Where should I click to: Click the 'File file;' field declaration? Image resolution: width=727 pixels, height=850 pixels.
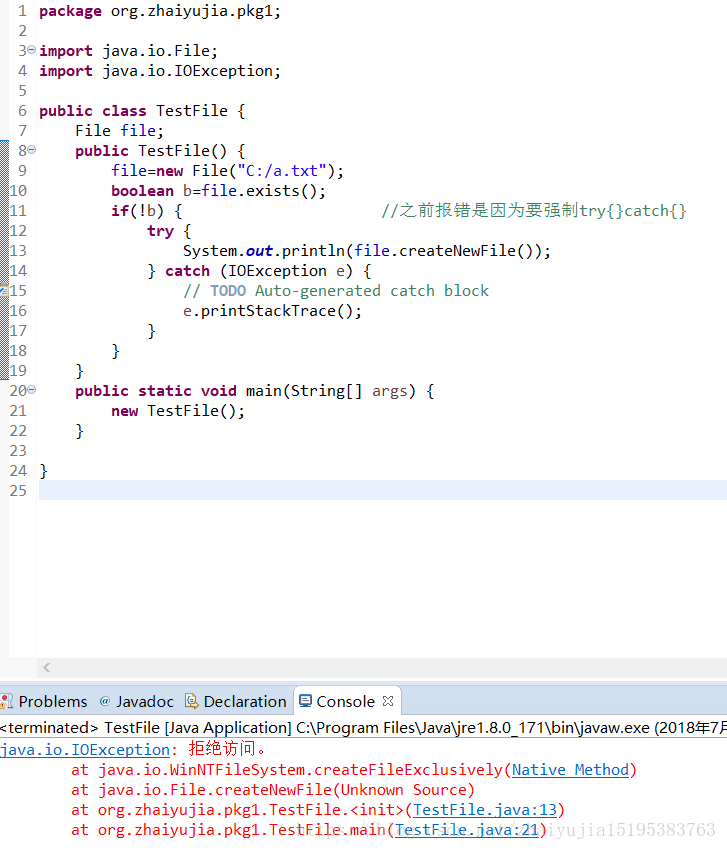[x=119, y=131]
